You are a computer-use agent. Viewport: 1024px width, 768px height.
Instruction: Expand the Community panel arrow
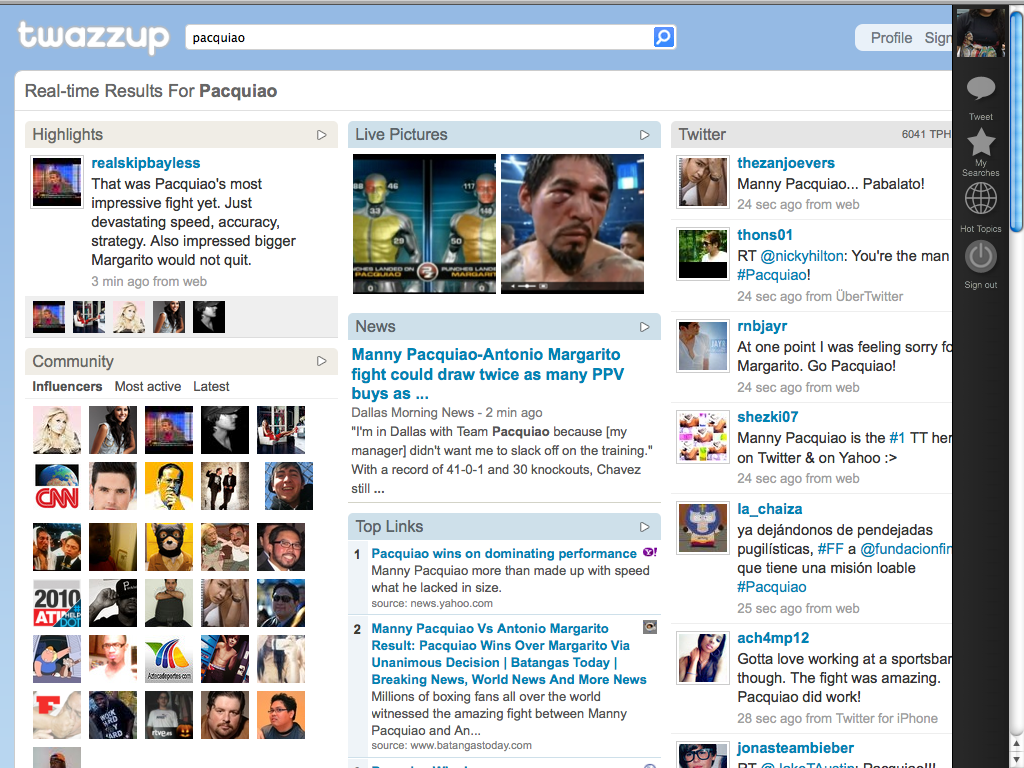coord(321,361)
